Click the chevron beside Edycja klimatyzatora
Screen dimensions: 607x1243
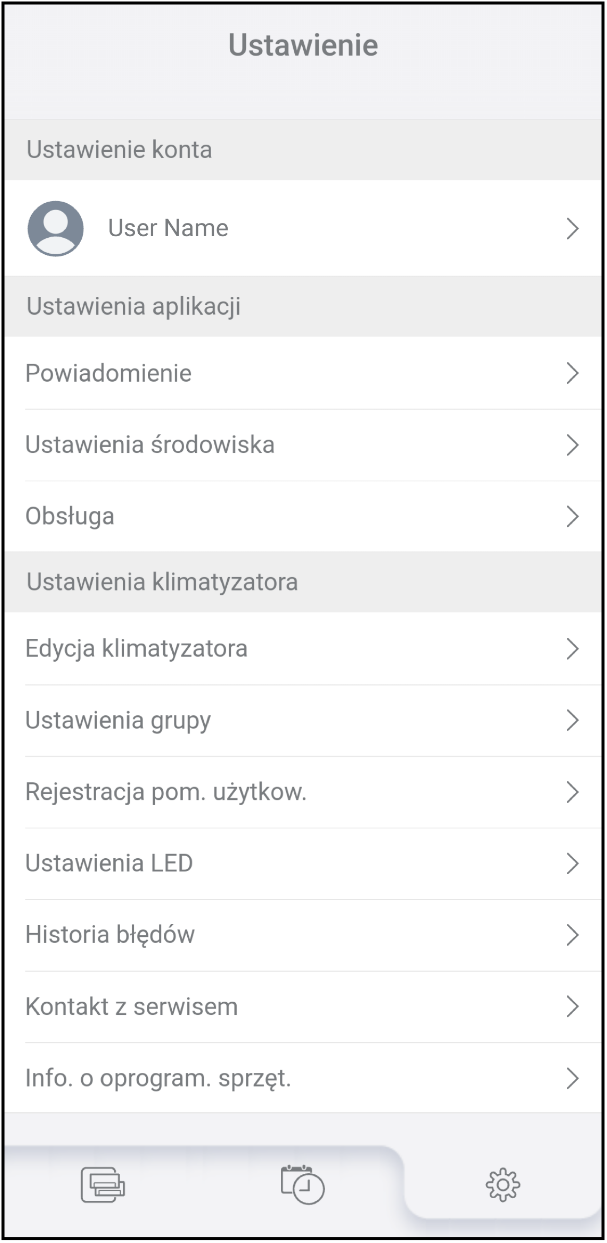[572, 649]
